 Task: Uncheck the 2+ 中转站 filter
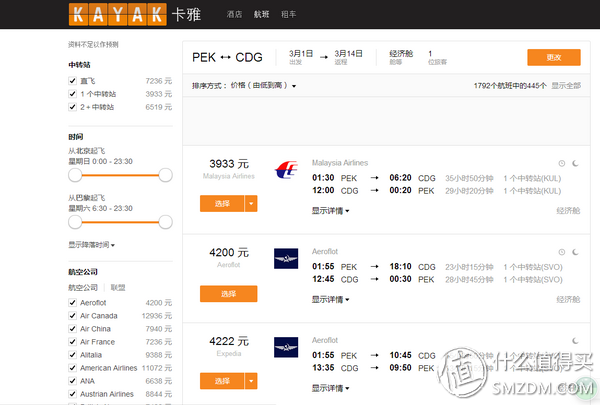pyautogui.click(x=72, y=107)
